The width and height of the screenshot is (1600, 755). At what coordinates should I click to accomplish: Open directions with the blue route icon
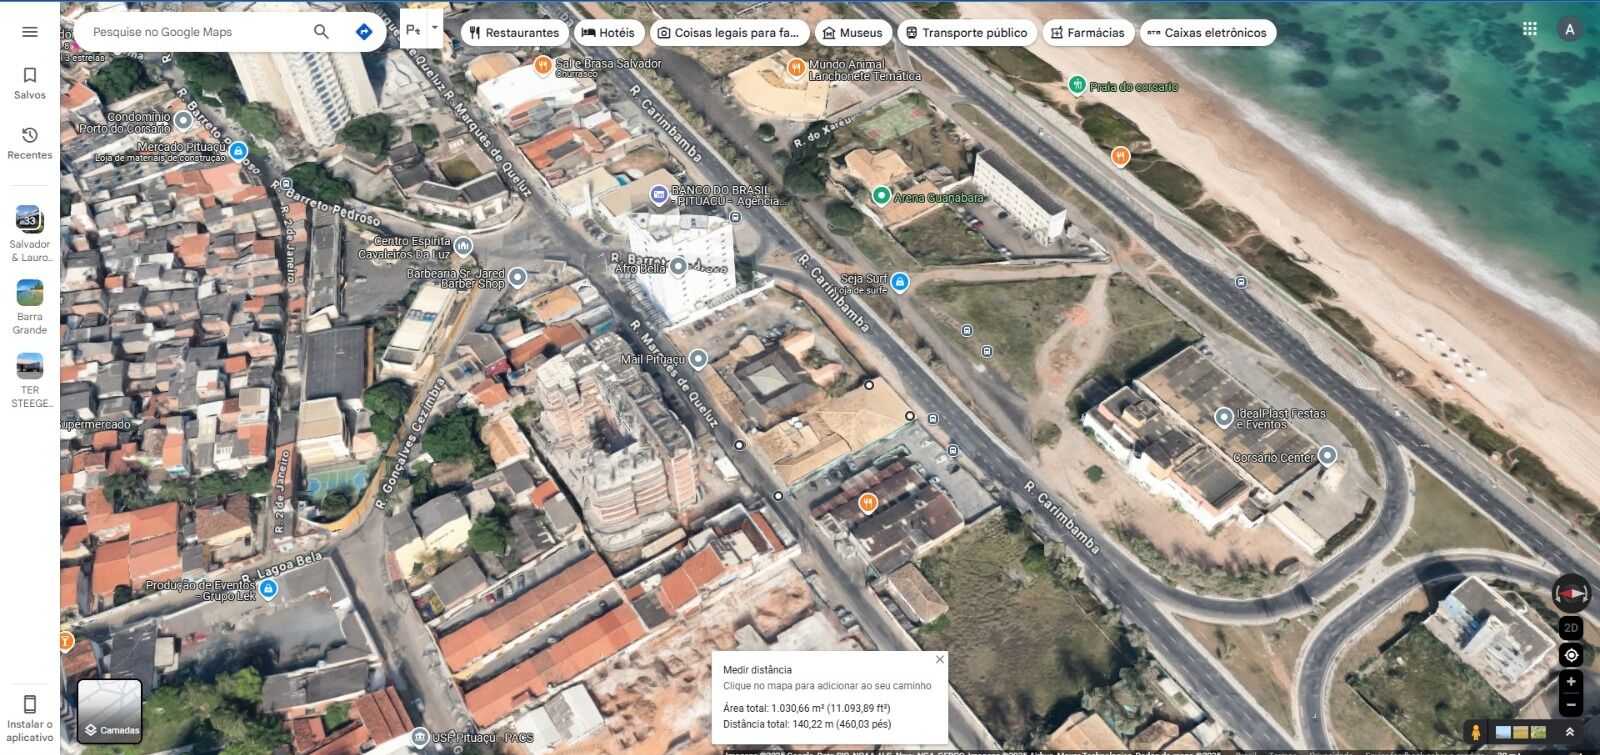point(364,32)
